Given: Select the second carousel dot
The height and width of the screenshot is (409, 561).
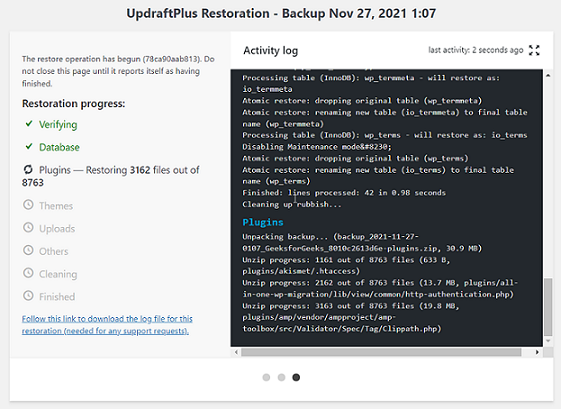Looking at the screenshot, I should pos(282,378).
